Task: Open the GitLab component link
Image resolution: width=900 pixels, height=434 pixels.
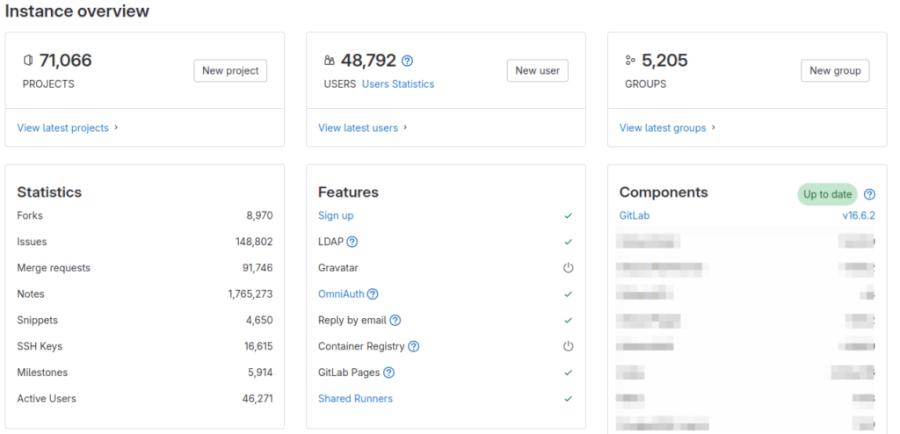Action: coord(634,216)
